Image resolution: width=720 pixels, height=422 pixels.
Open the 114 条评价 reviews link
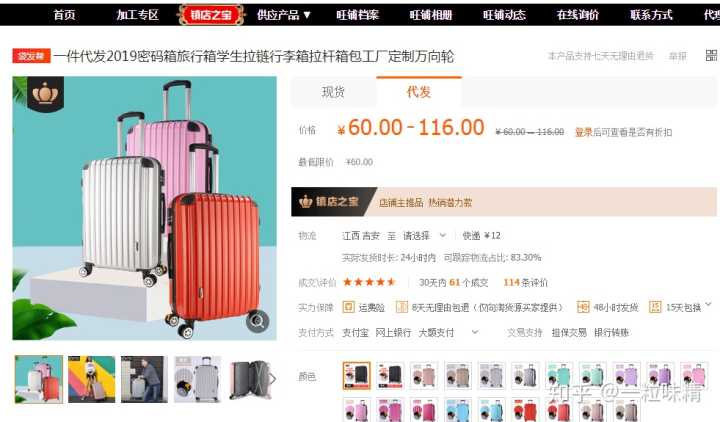pyautogui.click(x=525, y=282)
